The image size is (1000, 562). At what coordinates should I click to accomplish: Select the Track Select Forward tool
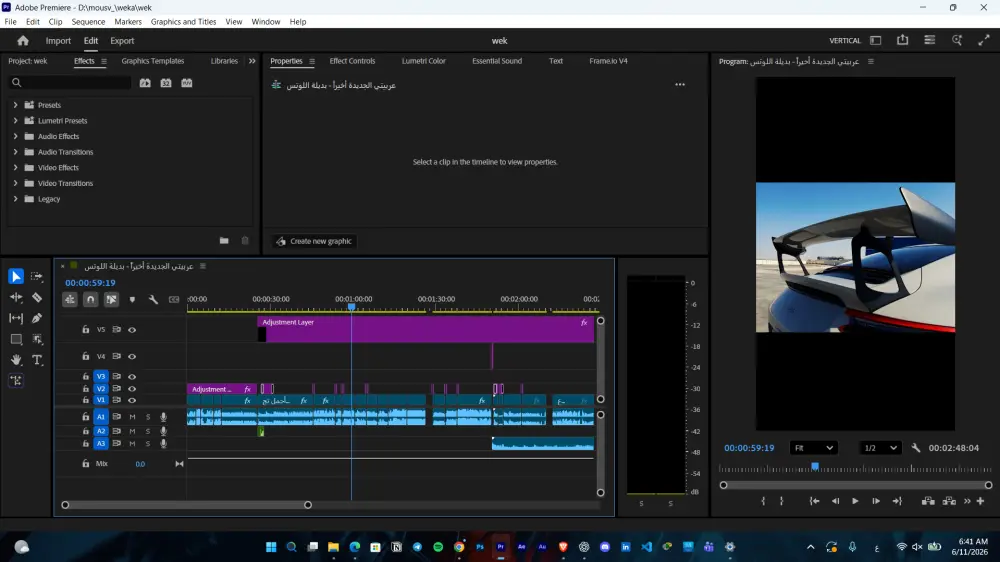tap(37, 276)
